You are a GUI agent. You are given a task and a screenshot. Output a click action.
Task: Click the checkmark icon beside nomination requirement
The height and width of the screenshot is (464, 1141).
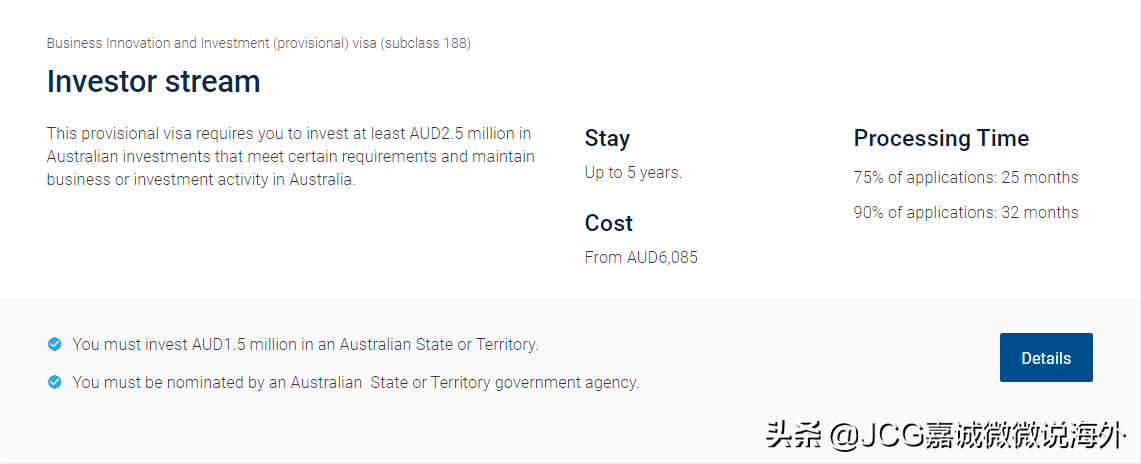pyautogui.click(x=55, y=382)
